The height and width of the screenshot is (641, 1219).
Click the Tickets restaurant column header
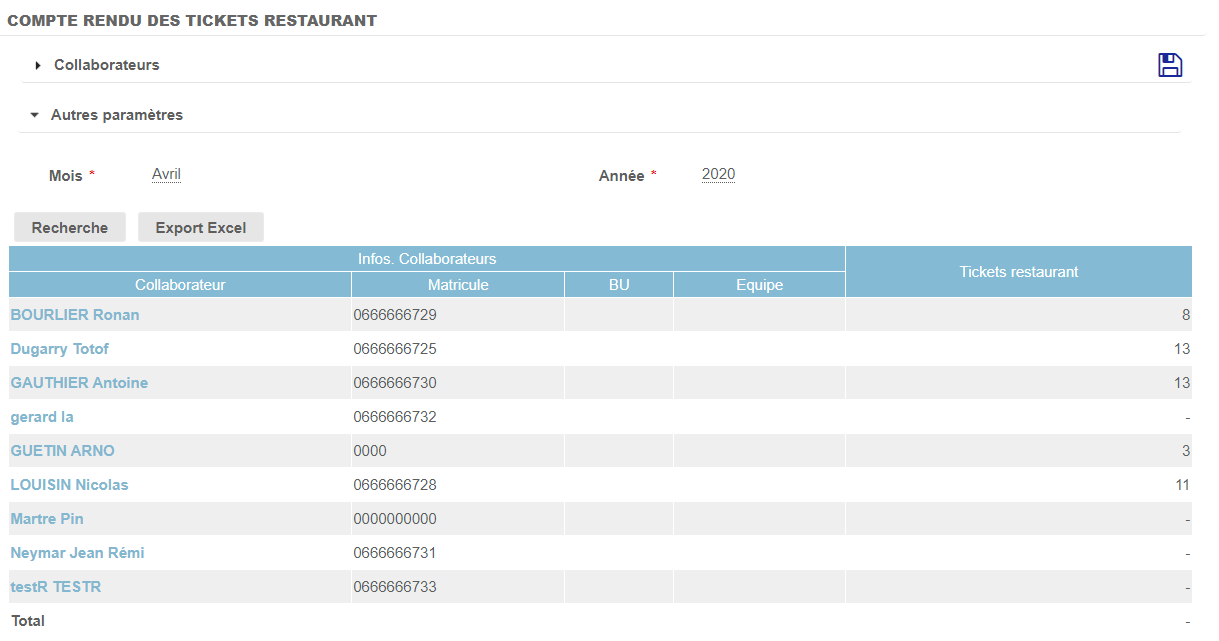click(1018, 272)
